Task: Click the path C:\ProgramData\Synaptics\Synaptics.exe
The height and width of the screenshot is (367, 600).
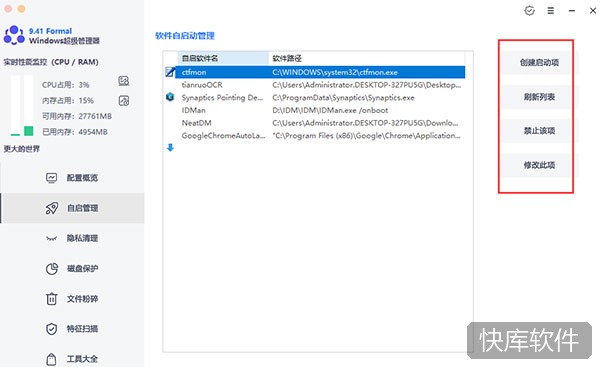Action: 343,98
